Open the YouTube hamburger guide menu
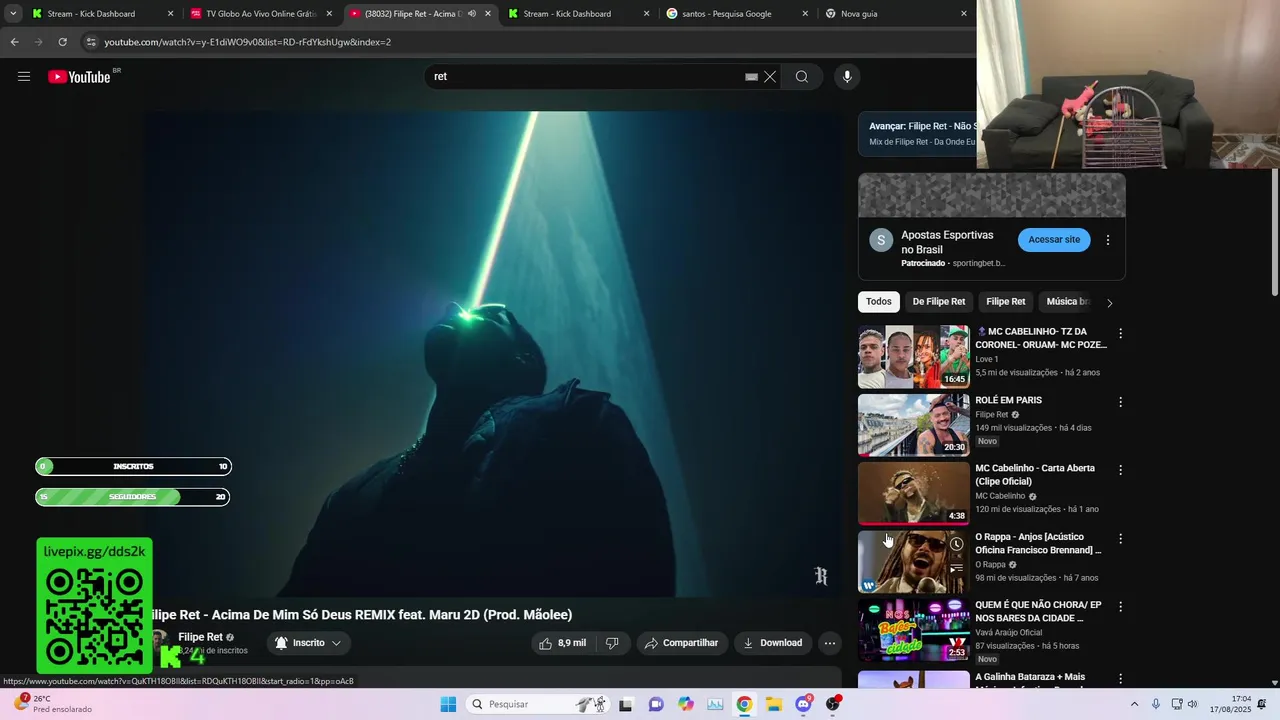1280x720 pixels. [x=24, y=77]
